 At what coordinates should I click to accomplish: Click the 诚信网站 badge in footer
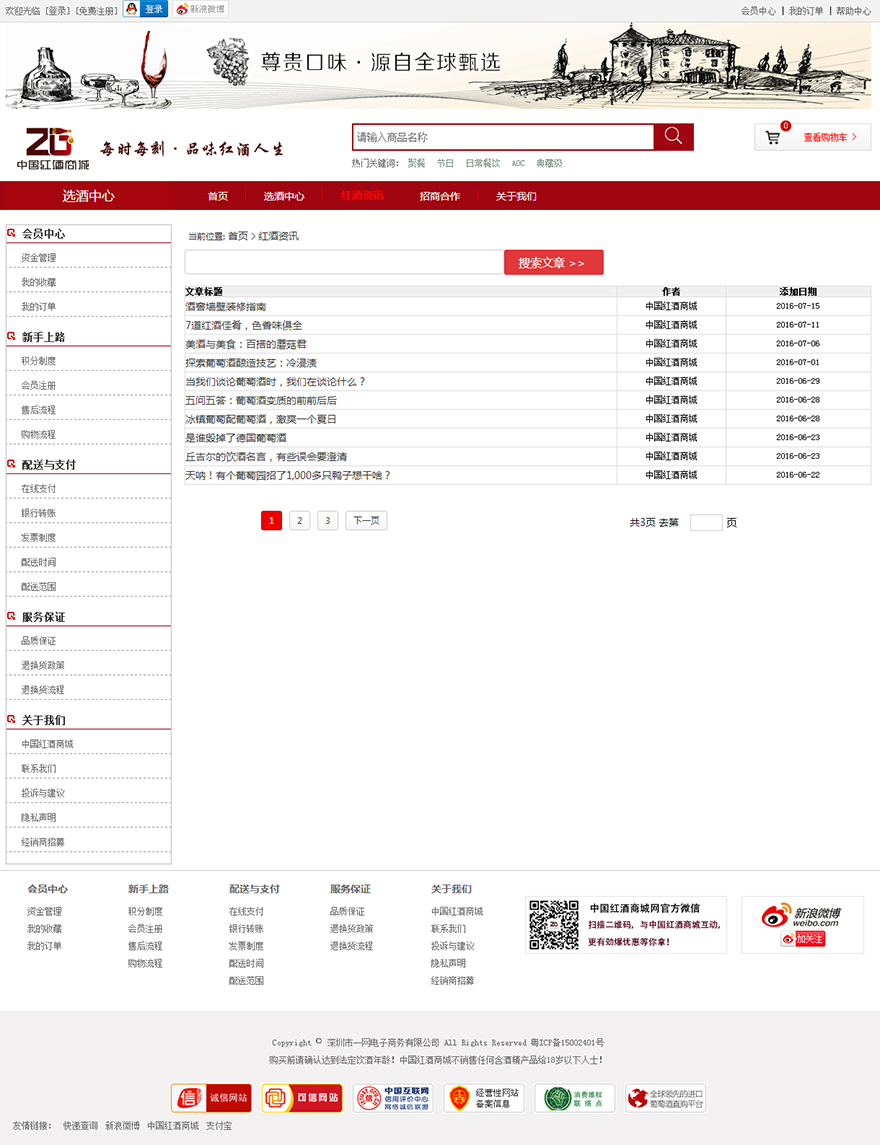[211, 1098]
